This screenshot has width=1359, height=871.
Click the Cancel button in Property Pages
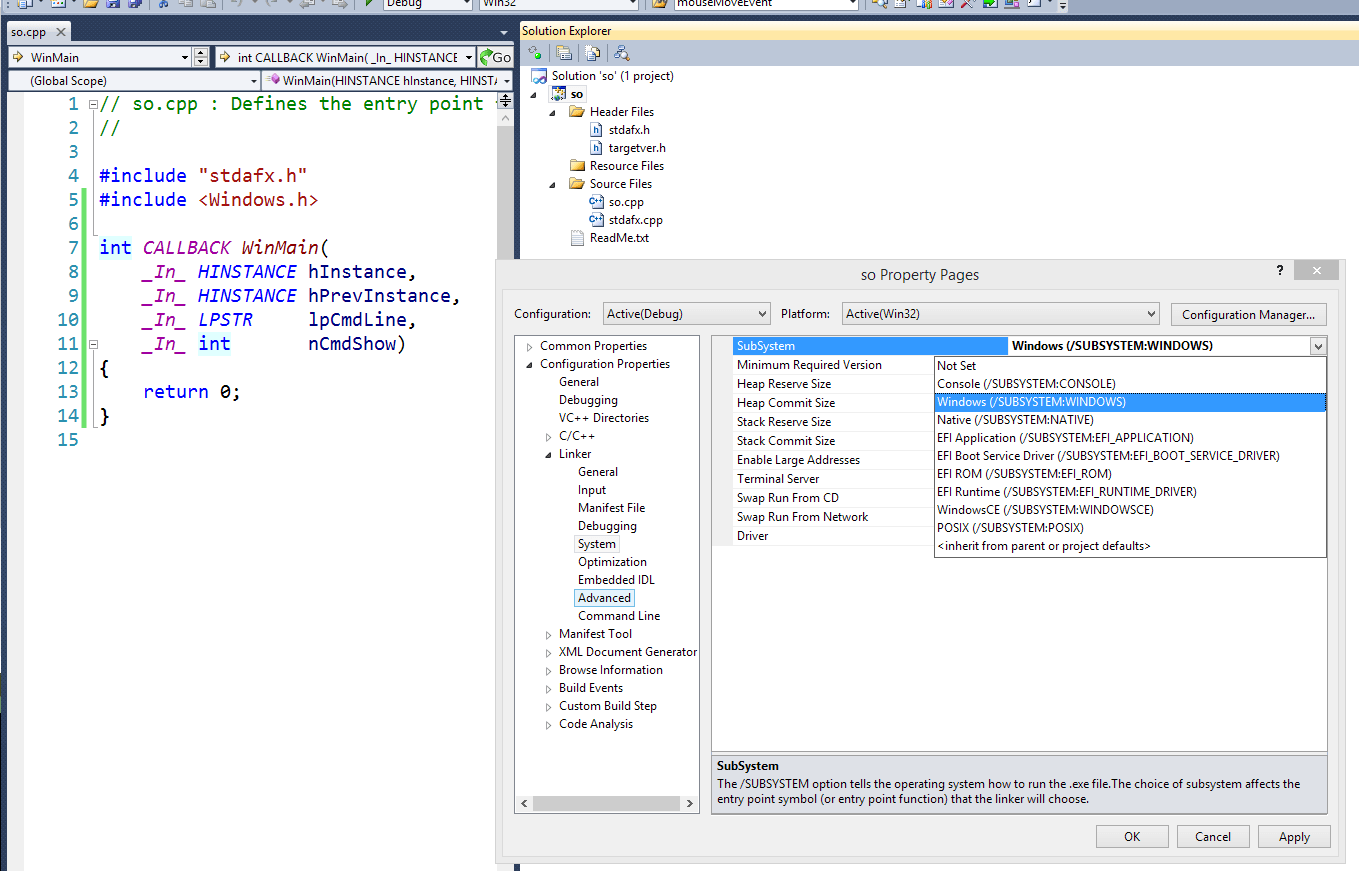click(x=1213, y=837)
